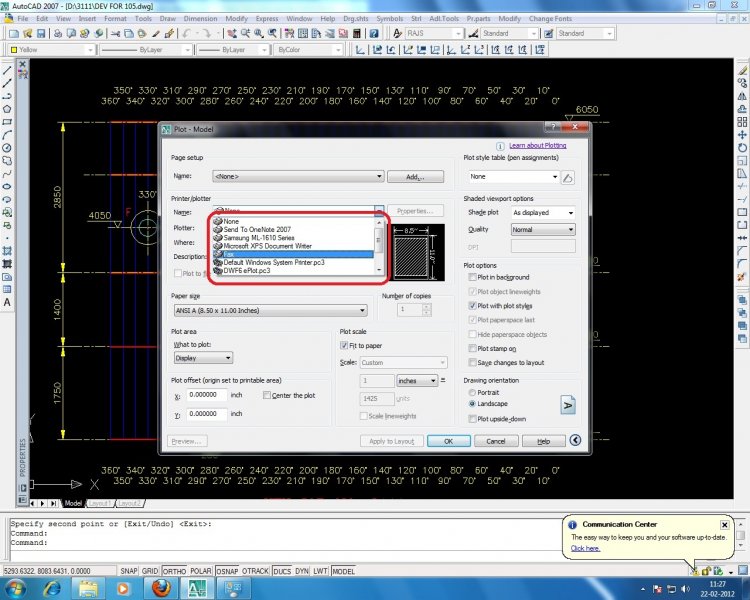Open the Plot style table dropdown
This screenshot has width=750, height=600.
point(513,177)
